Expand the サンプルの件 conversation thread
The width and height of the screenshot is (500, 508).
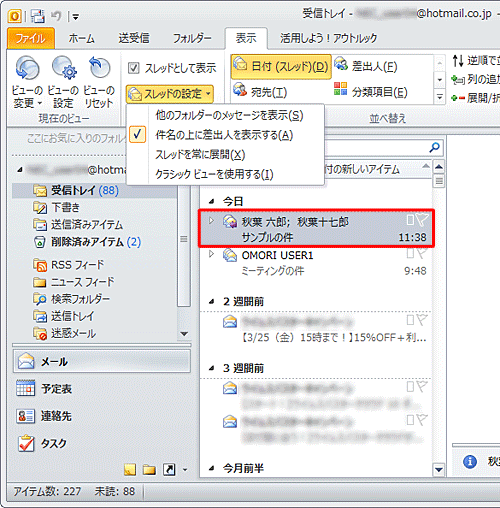click(211, 220)
